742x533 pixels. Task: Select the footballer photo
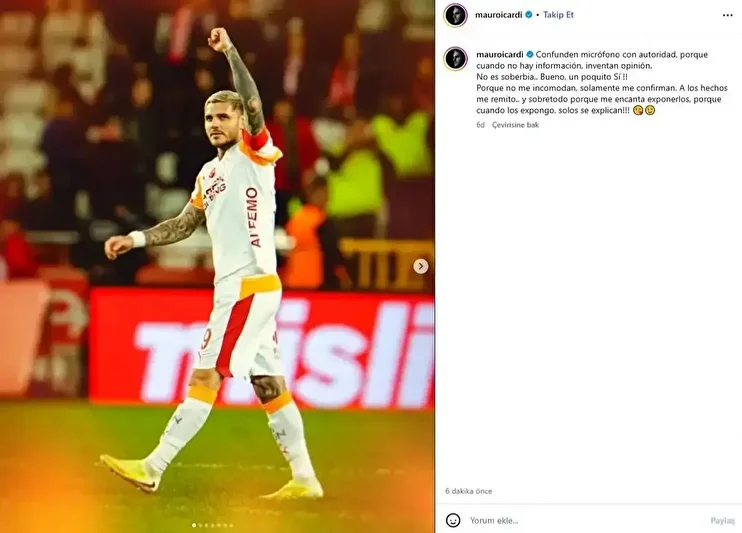pyautogui.click(x=217, y=266)
